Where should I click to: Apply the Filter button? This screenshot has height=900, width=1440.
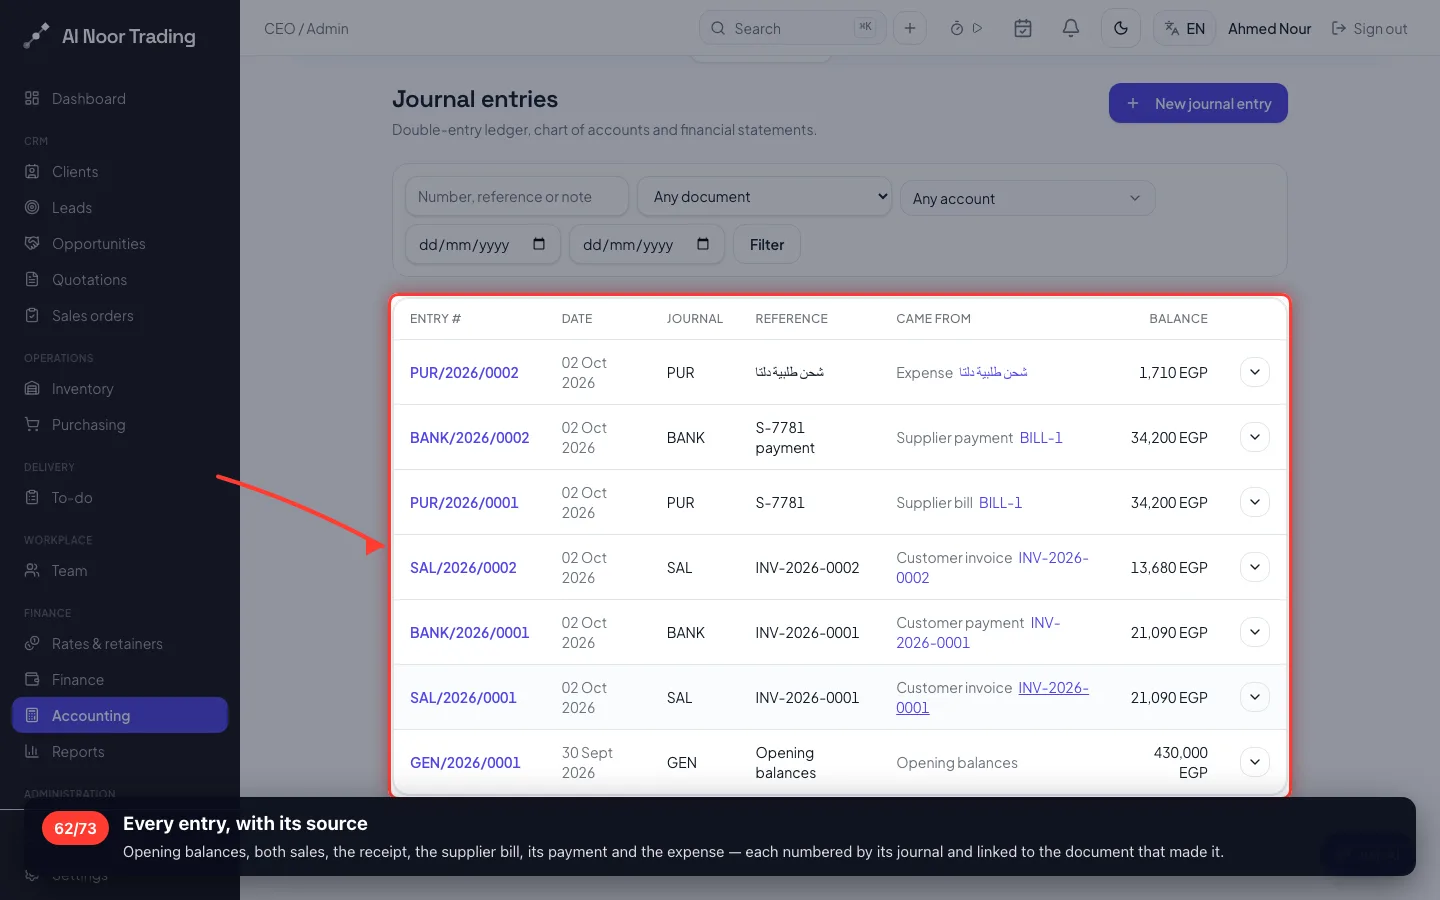[x=767, y=244]
